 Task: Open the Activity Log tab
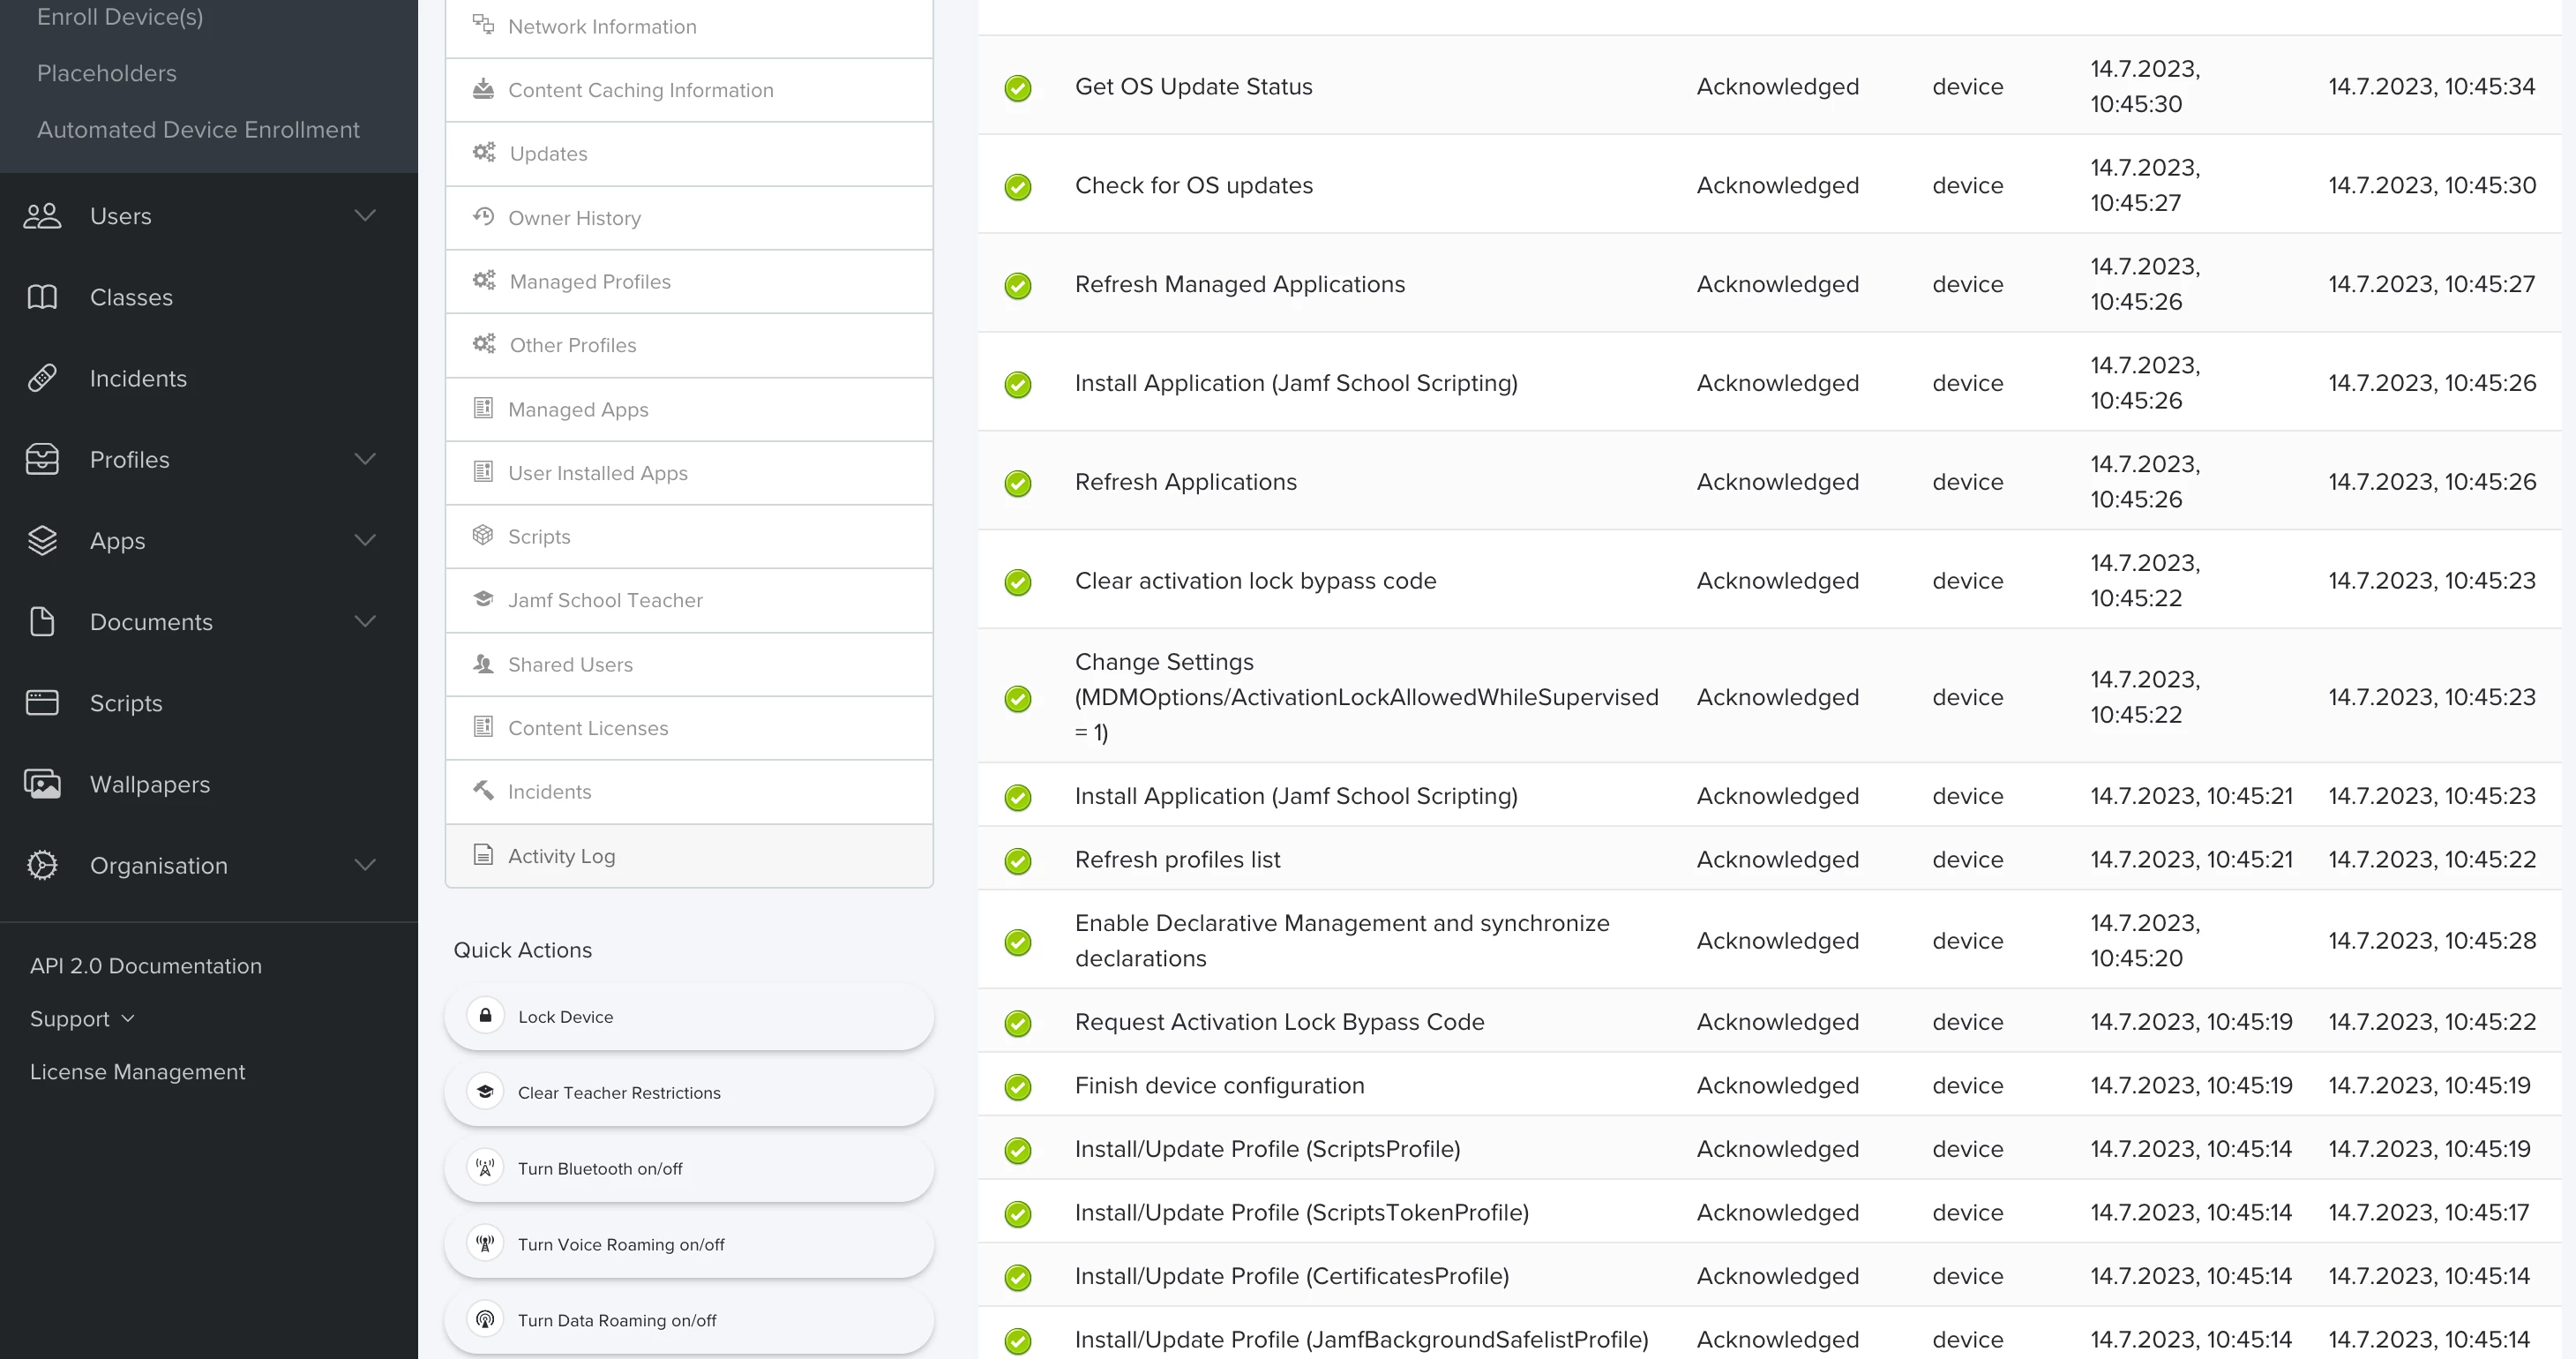(689, 856)
